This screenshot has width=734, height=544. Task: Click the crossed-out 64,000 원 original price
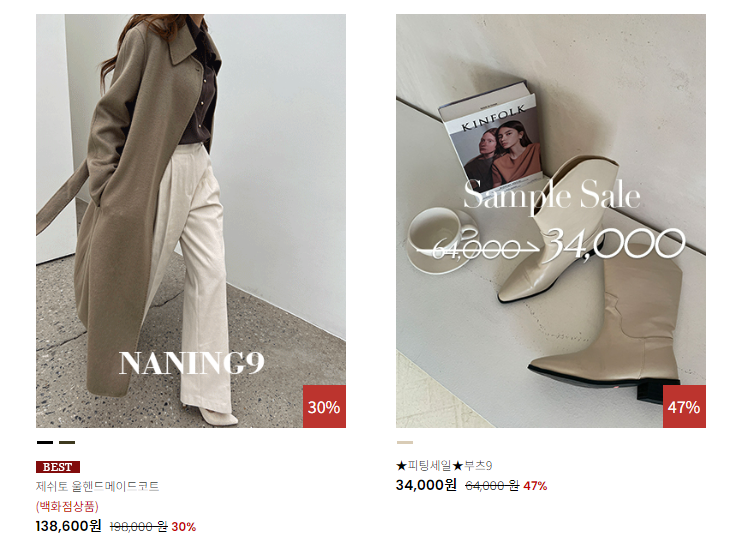tap(492, 486)
